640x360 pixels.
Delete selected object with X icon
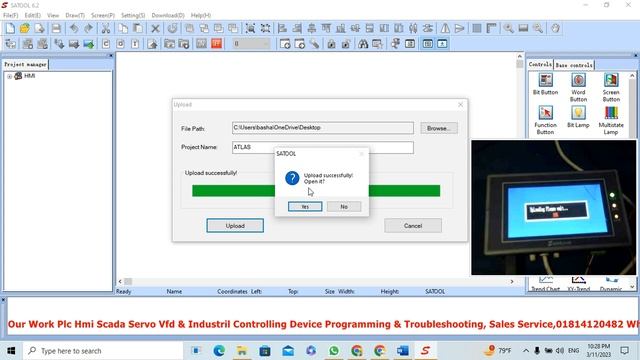[x=155, y=28]
